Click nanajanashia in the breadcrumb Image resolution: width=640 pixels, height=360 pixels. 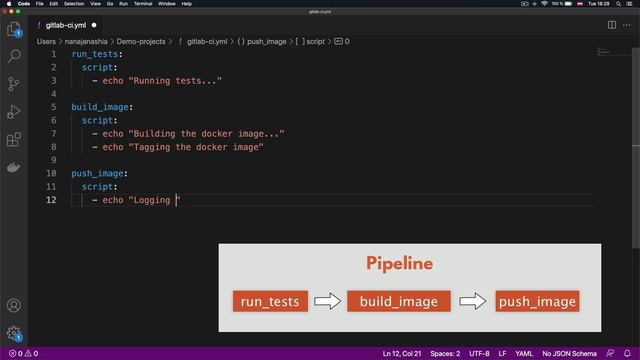tap(86, 42)
